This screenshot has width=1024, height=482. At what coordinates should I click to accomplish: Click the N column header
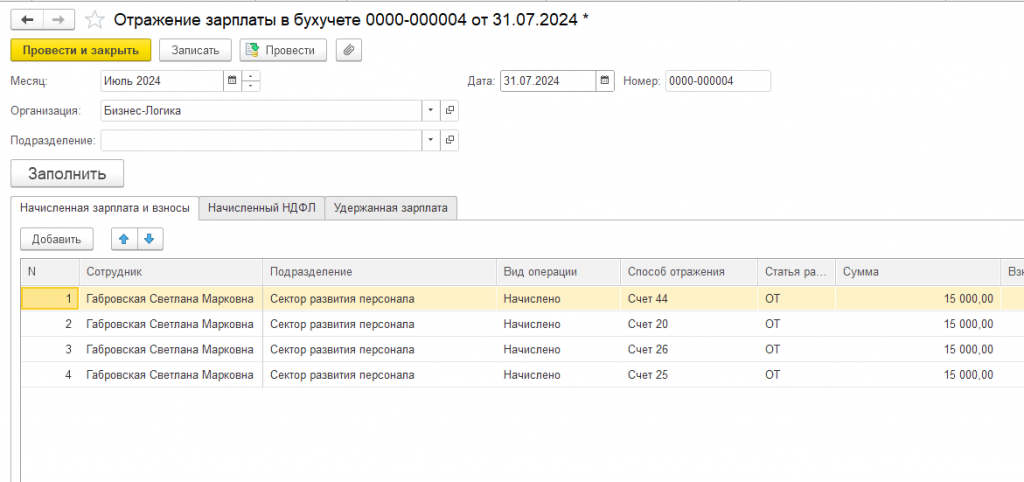coord(50,272)
